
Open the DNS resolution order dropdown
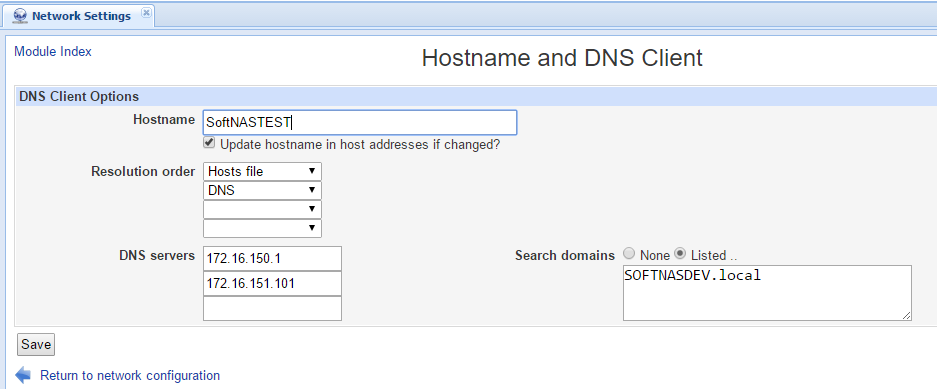(262, 191)
